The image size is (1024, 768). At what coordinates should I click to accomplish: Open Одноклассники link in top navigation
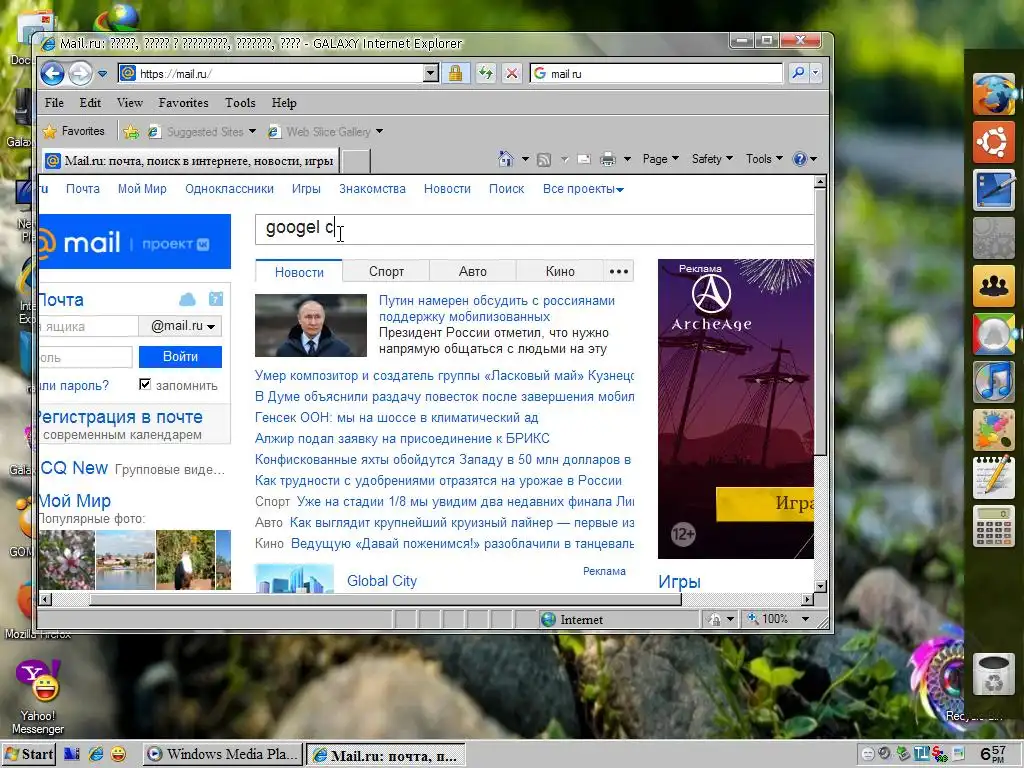point(229,189)
